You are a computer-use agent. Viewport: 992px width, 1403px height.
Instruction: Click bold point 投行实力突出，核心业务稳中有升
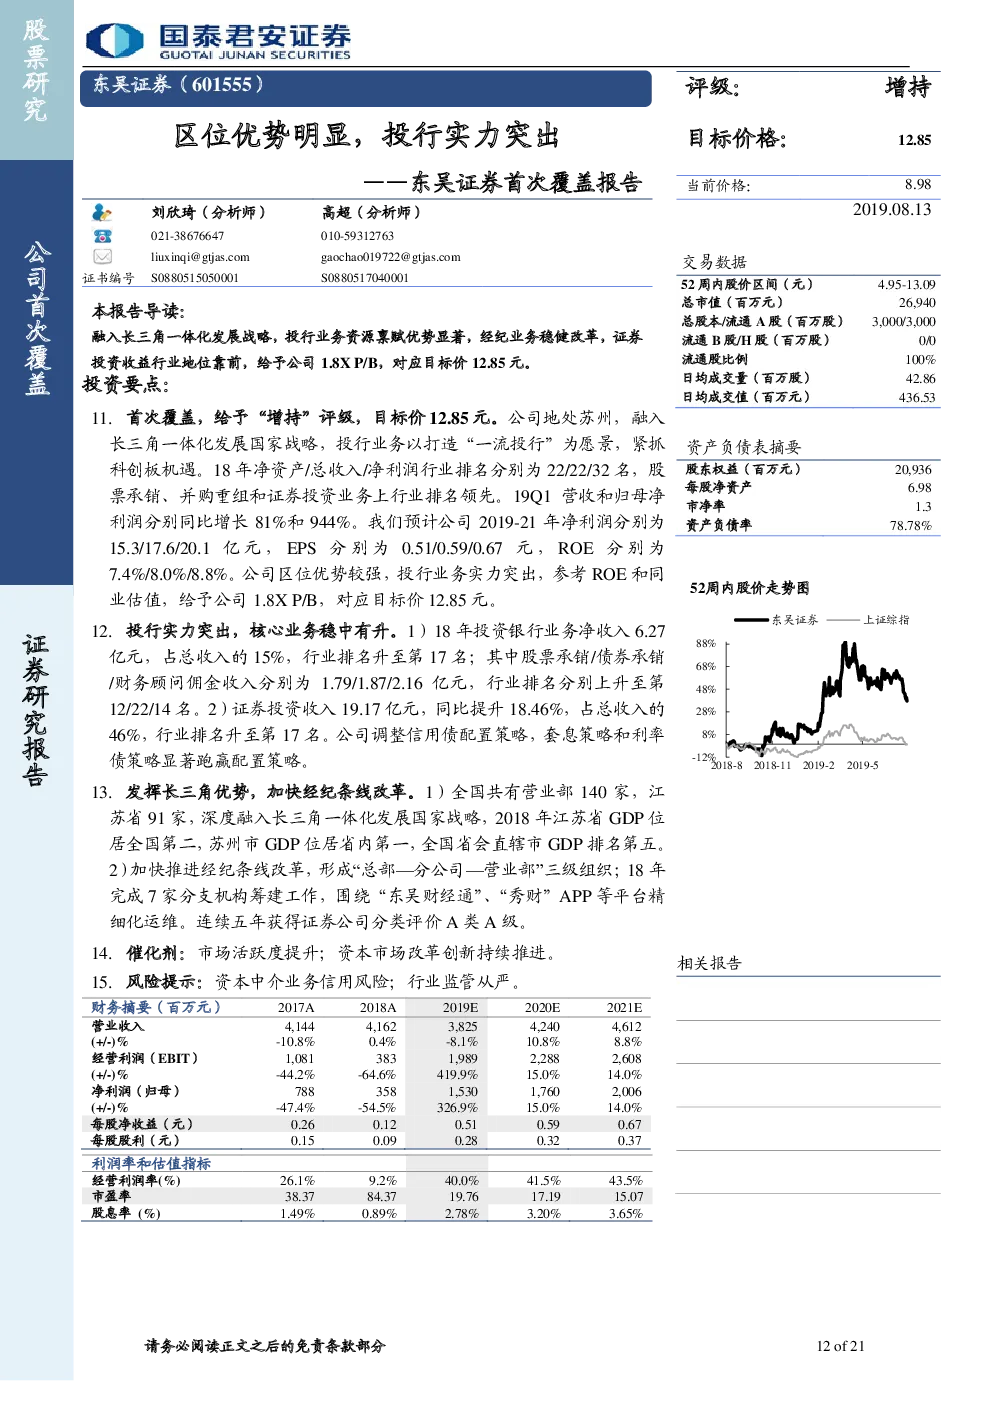point(261,631)
